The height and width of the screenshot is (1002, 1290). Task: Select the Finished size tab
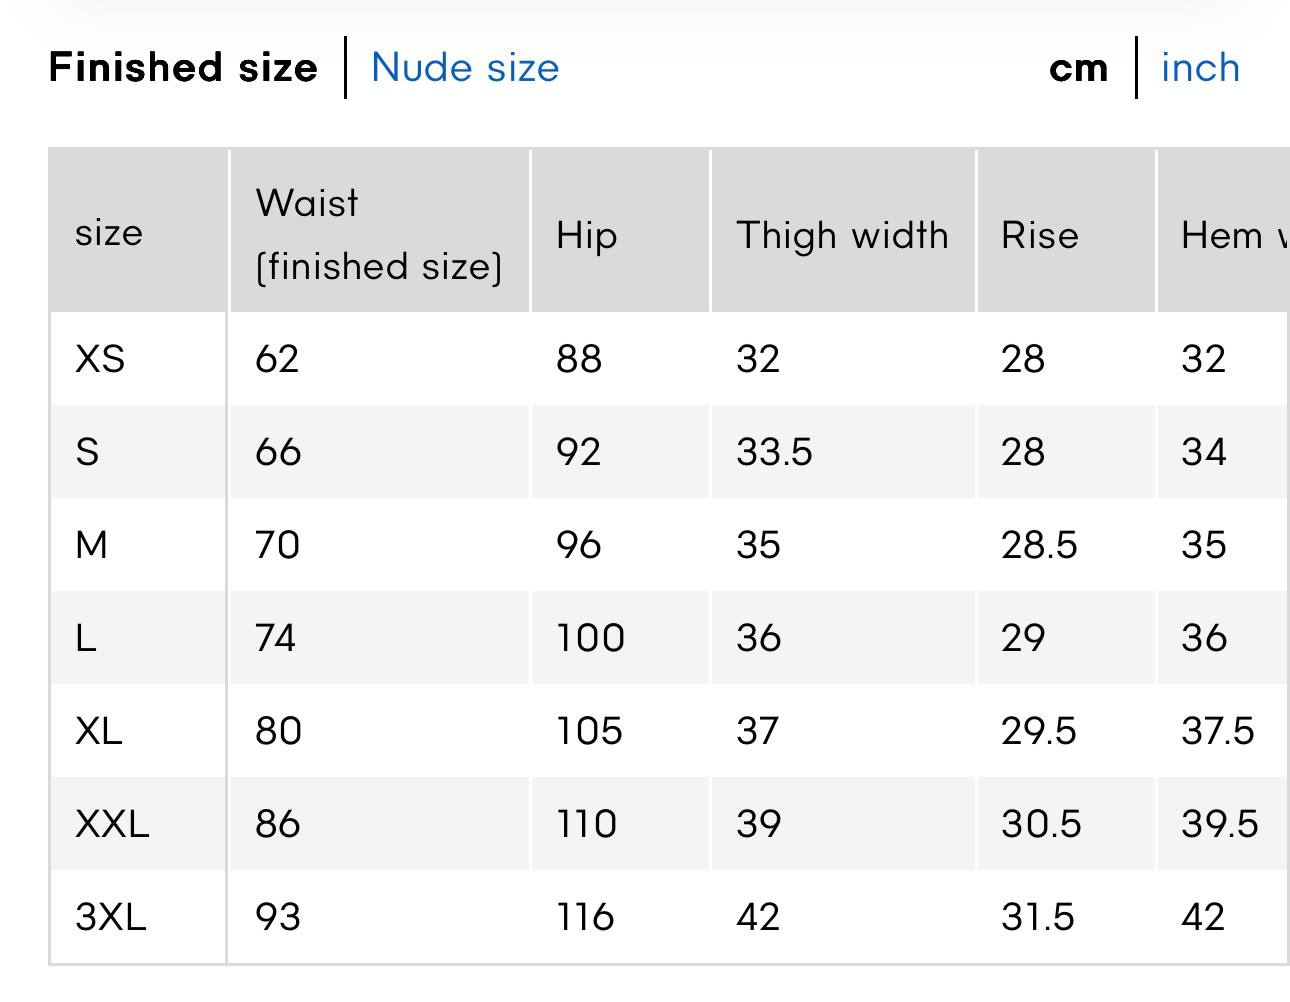pyautogui.click(x=183, y=68)
